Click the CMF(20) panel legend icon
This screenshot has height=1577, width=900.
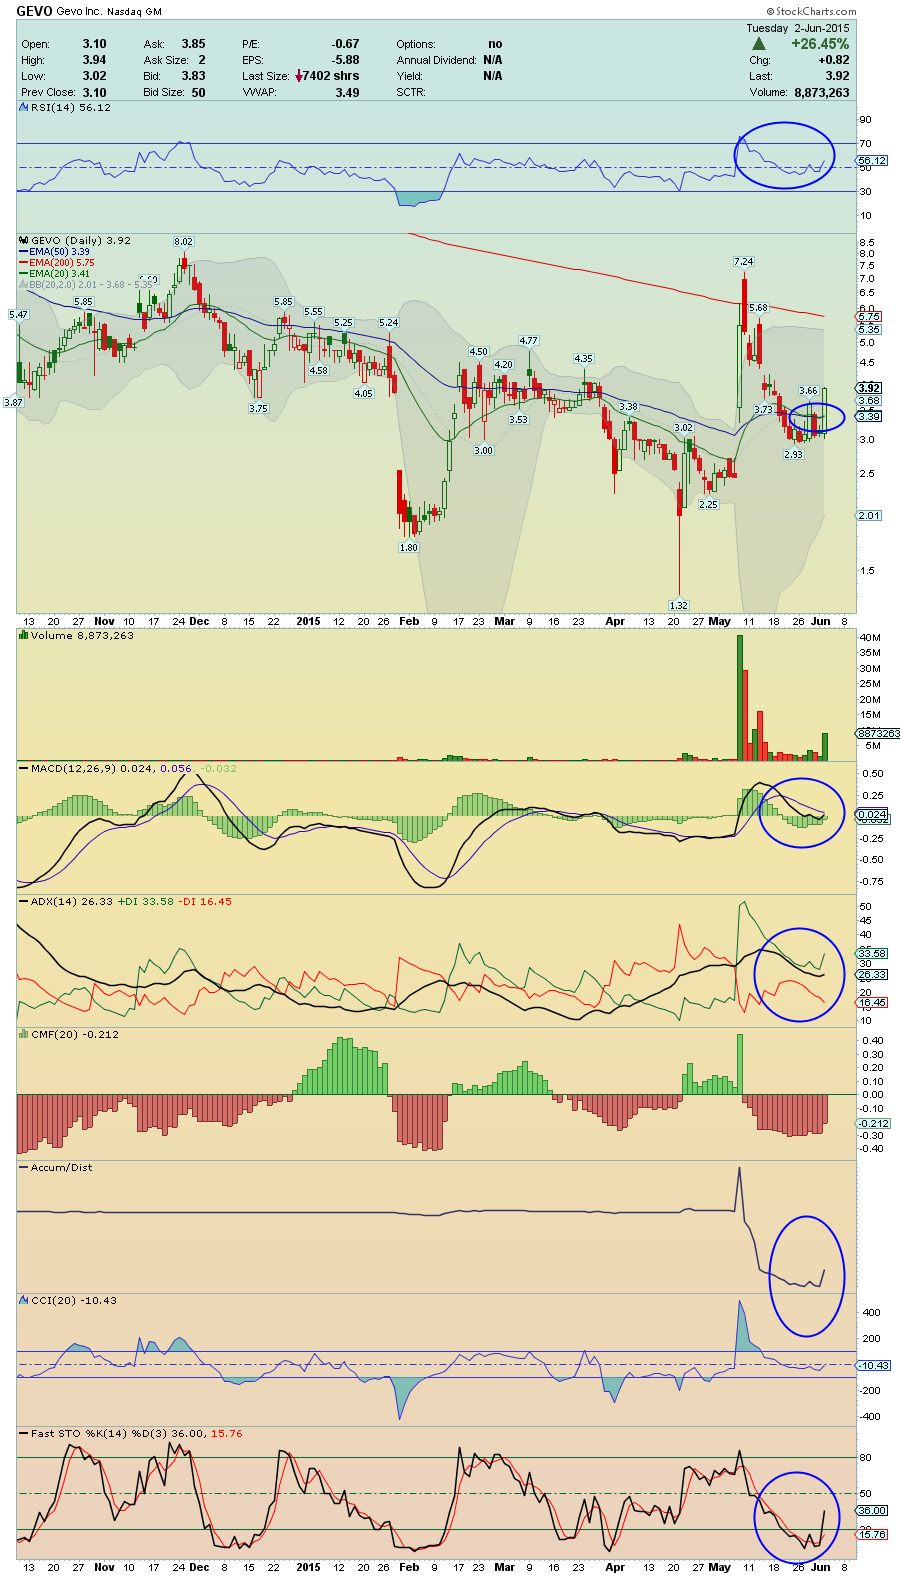click(24, 1034)
